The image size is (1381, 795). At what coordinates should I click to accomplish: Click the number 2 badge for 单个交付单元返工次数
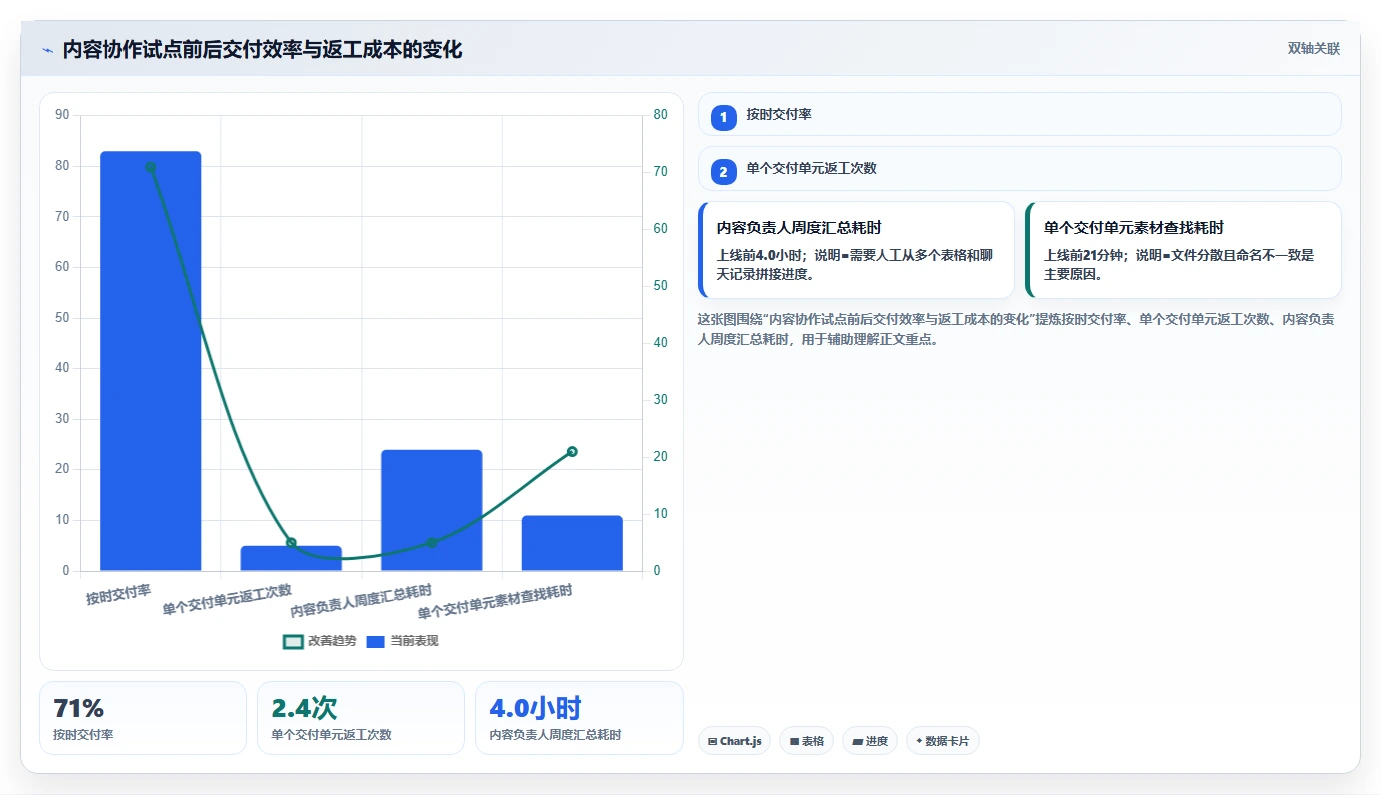pos(724,172)
